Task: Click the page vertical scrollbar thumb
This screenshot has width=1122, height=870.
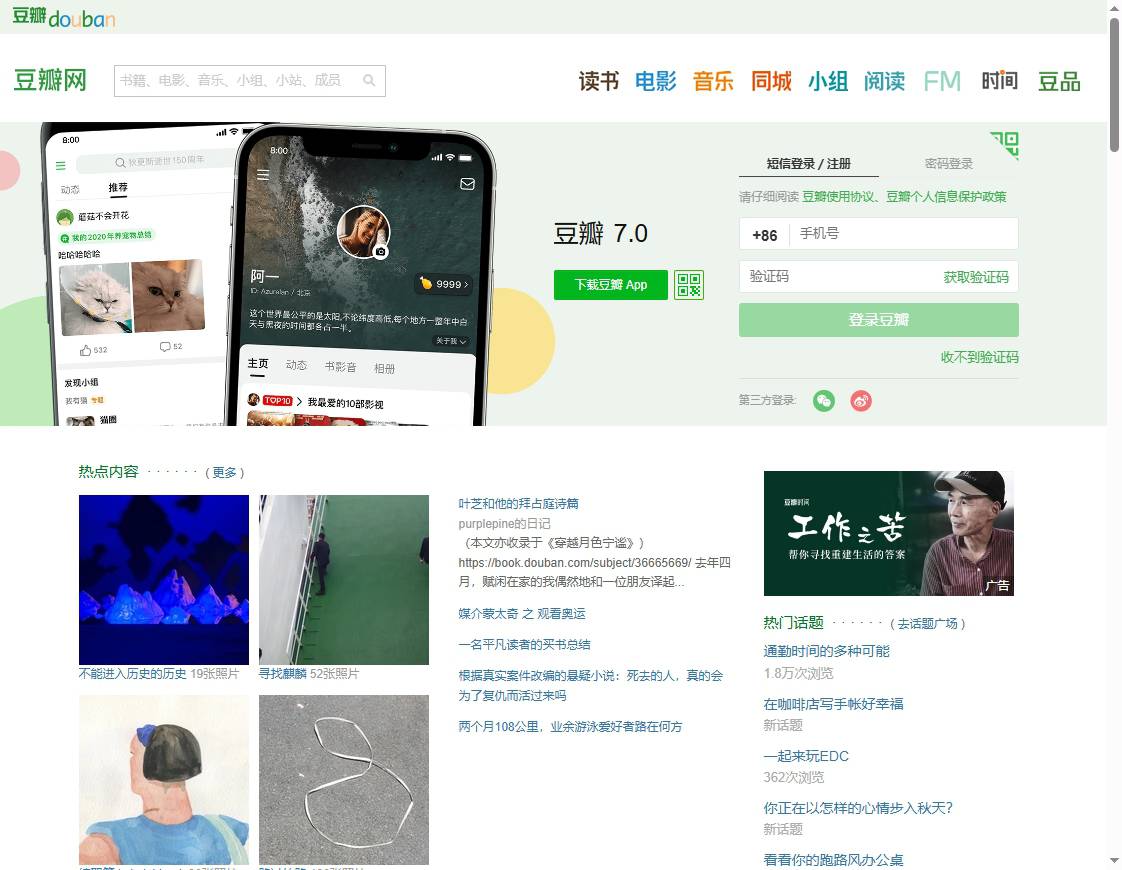Action: 1114,84
